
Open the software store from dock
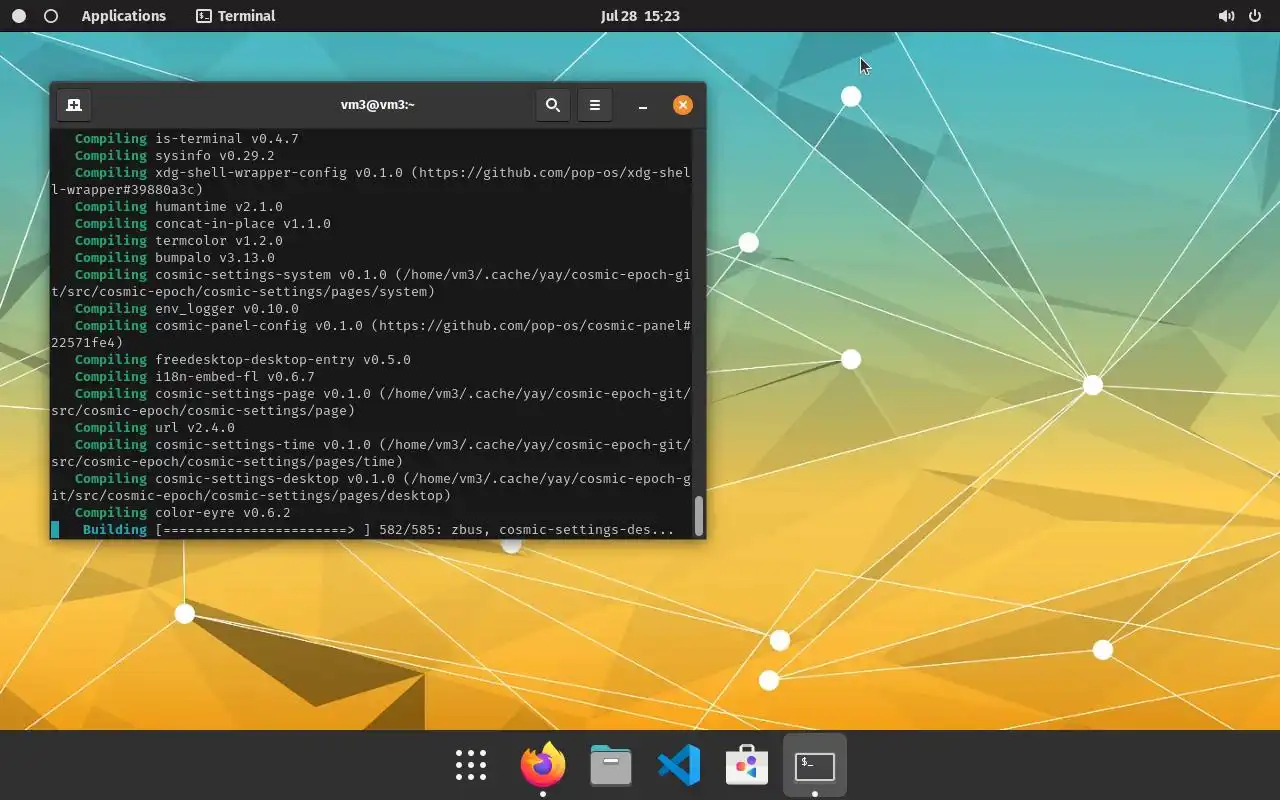[x=747, y=765]
